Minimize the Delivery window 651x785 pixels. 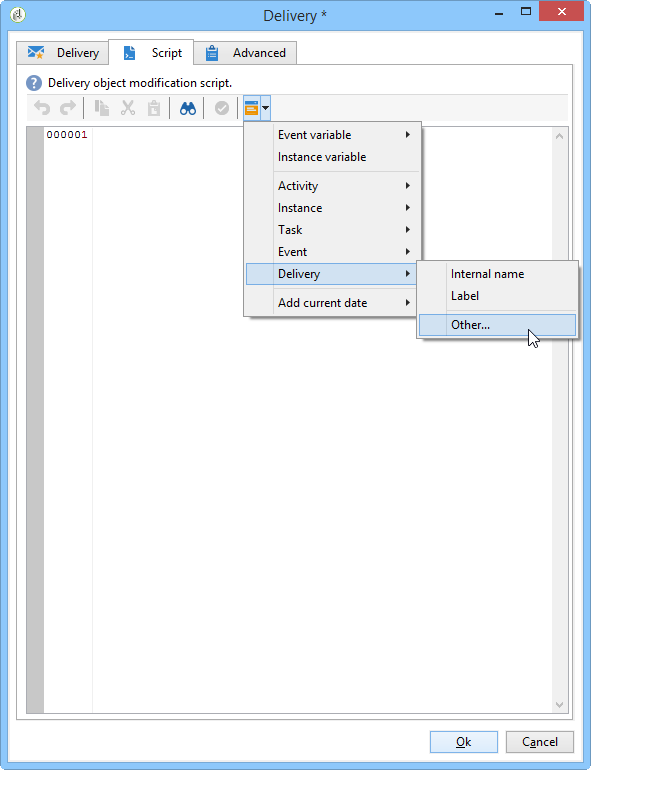click(x=499, y=12)
